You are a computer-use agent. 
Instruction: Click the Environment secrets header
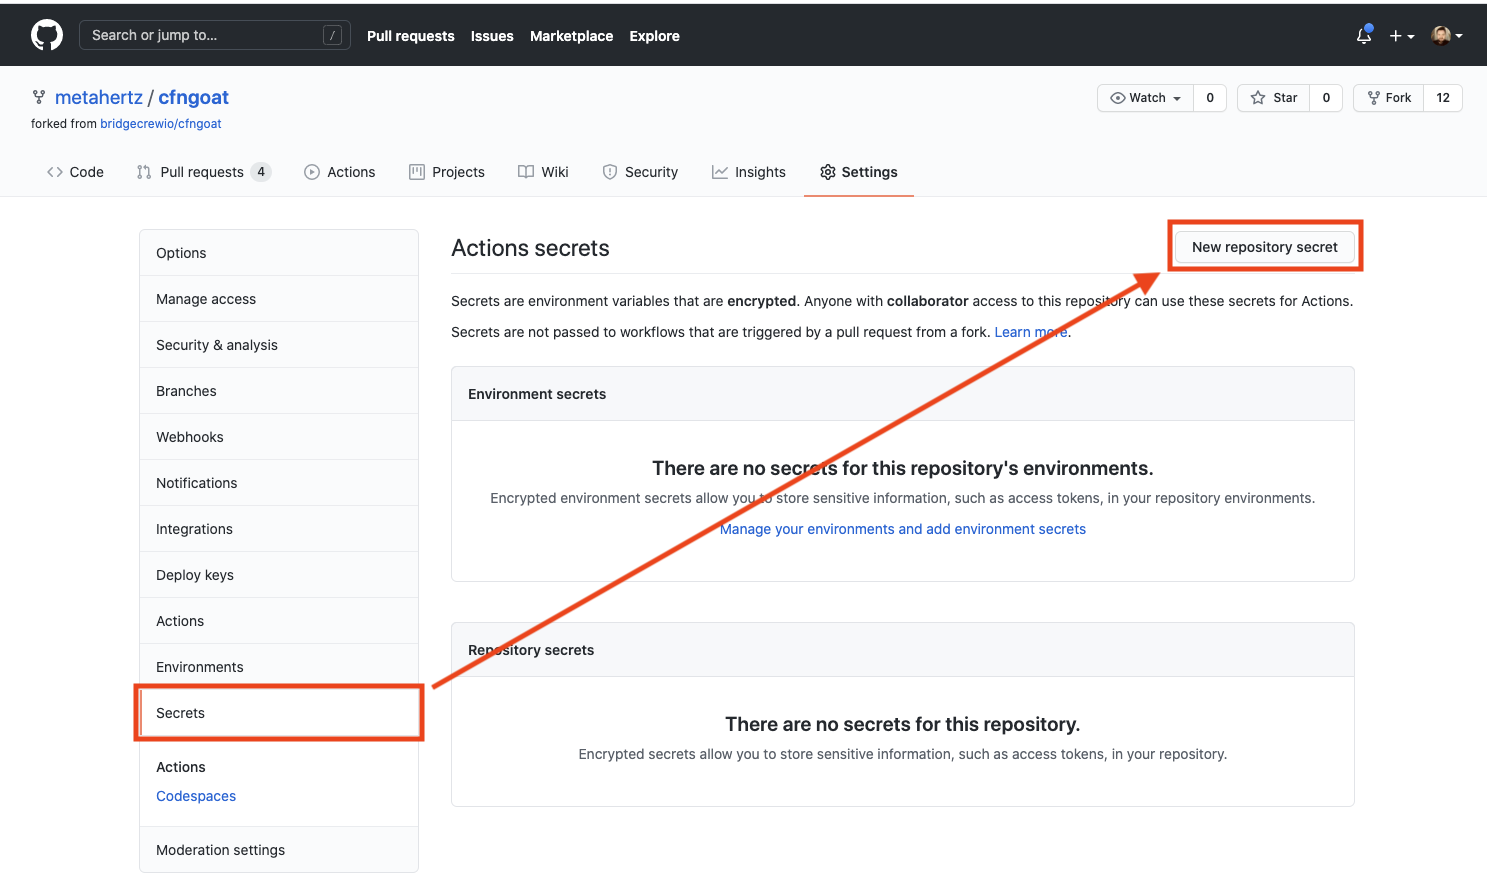pos(537,394)
